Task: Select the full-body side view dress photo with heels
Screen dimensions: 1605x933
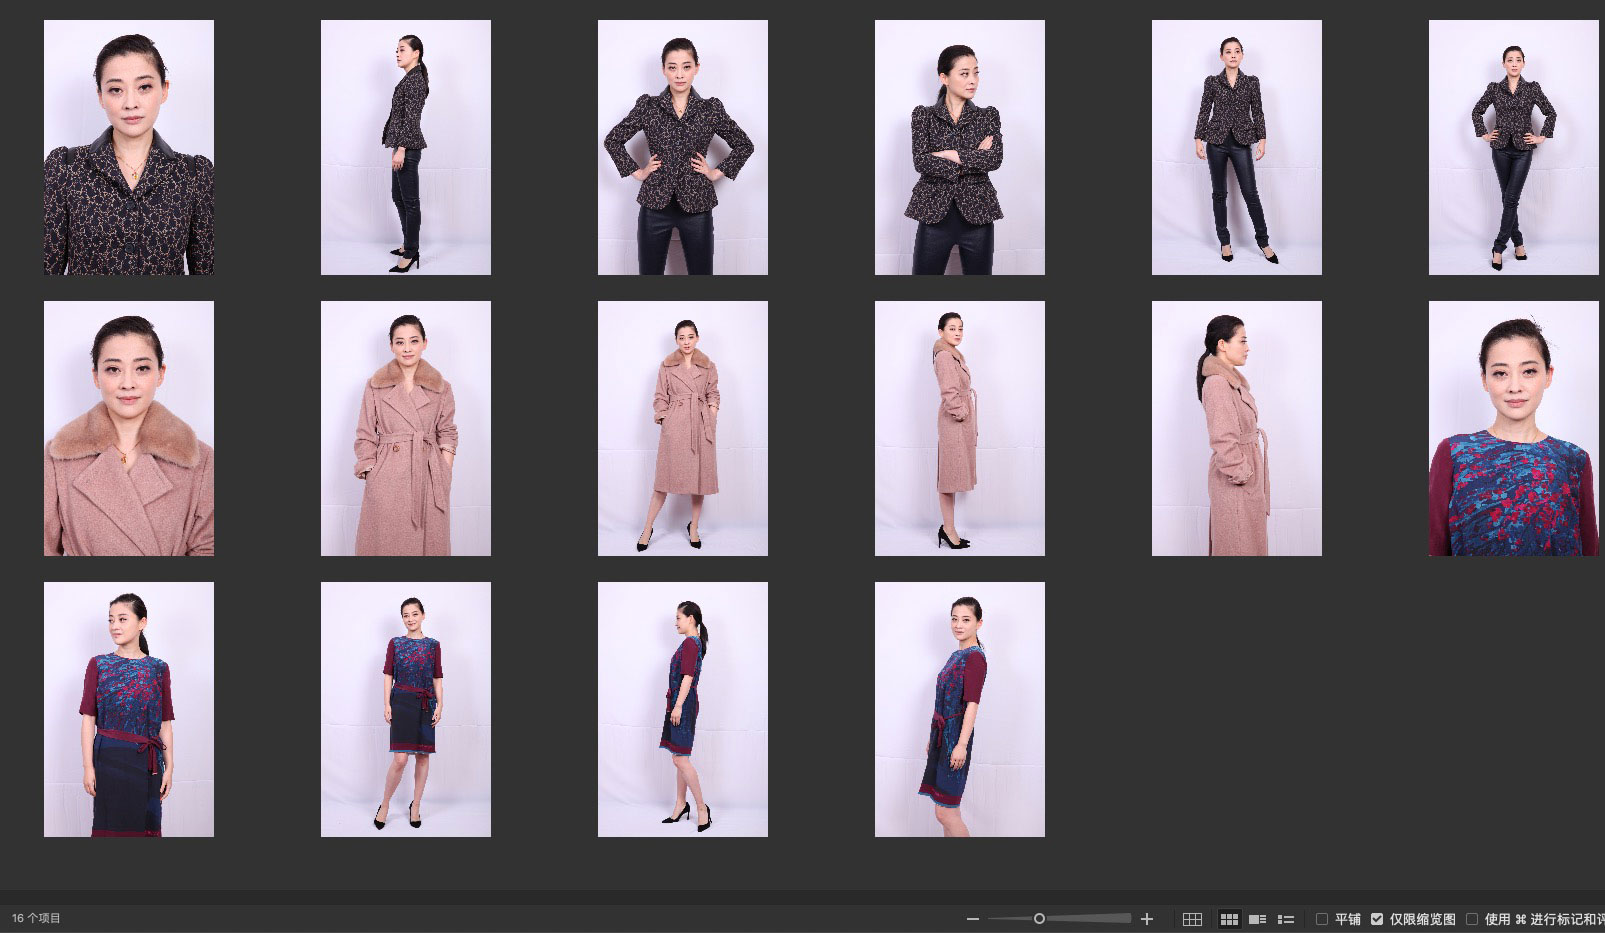Action: pos(682,709)
